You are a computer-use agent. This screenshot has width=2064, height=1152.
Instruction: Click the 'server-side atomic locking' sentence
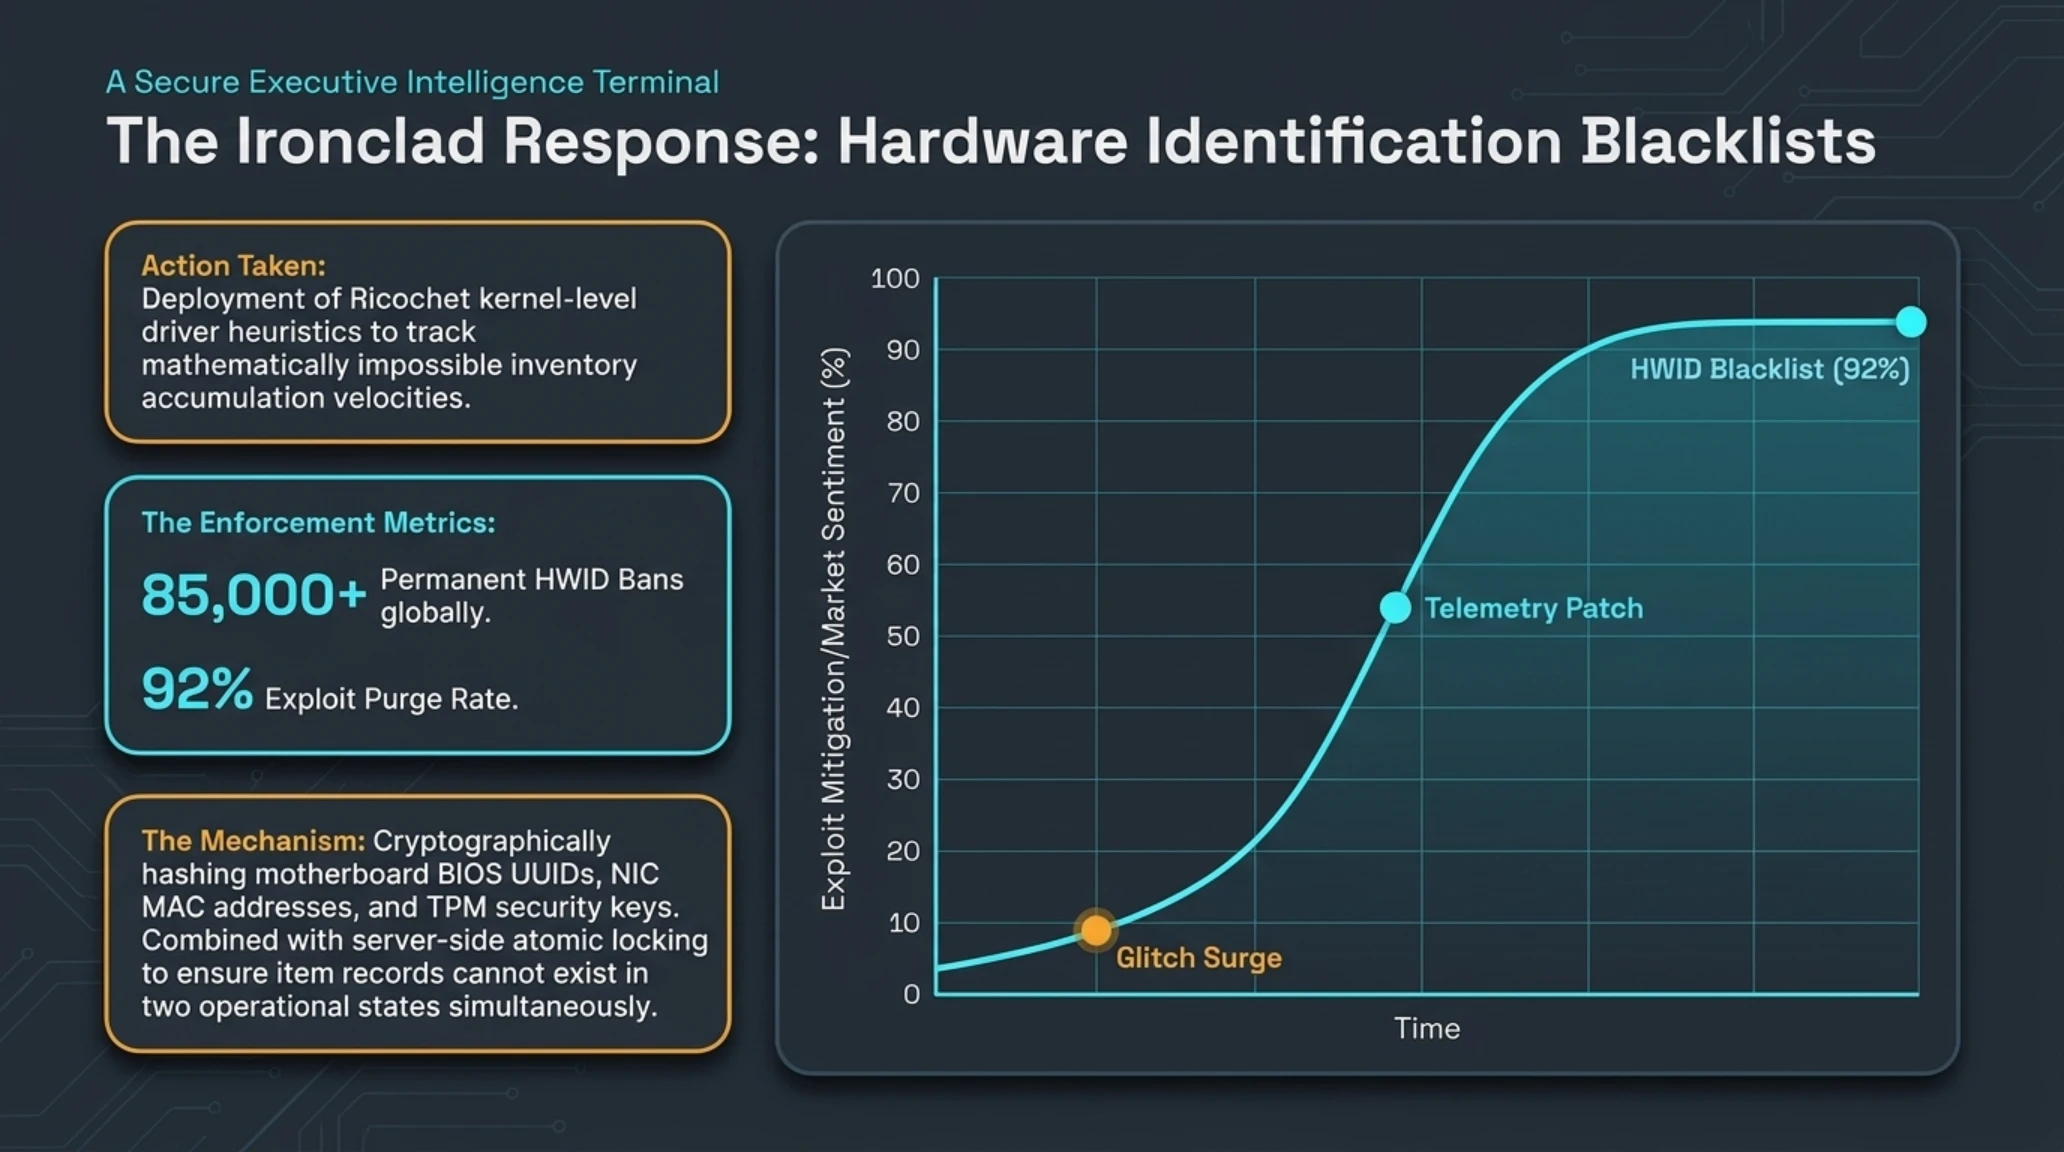[x=424, y=973]
